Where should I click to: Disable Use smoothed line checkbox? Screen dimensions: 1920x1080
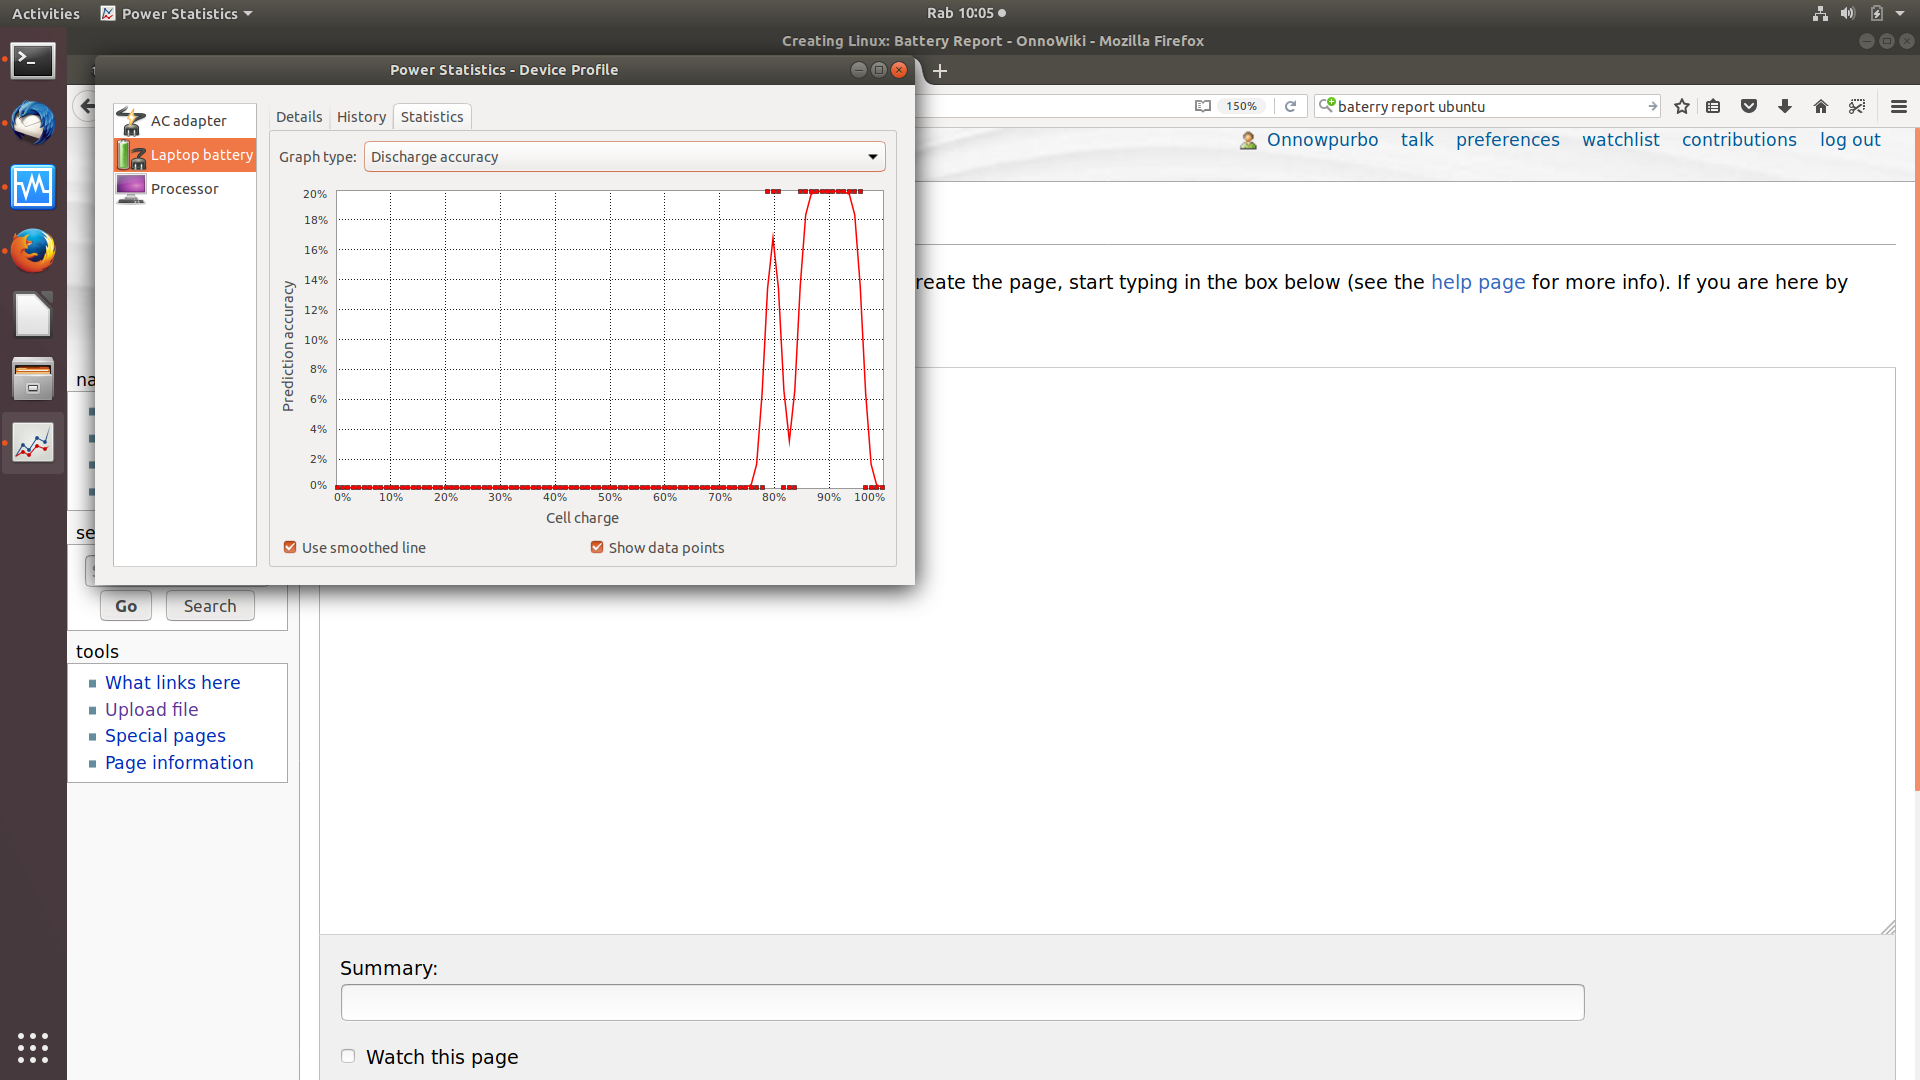(290, 547)
